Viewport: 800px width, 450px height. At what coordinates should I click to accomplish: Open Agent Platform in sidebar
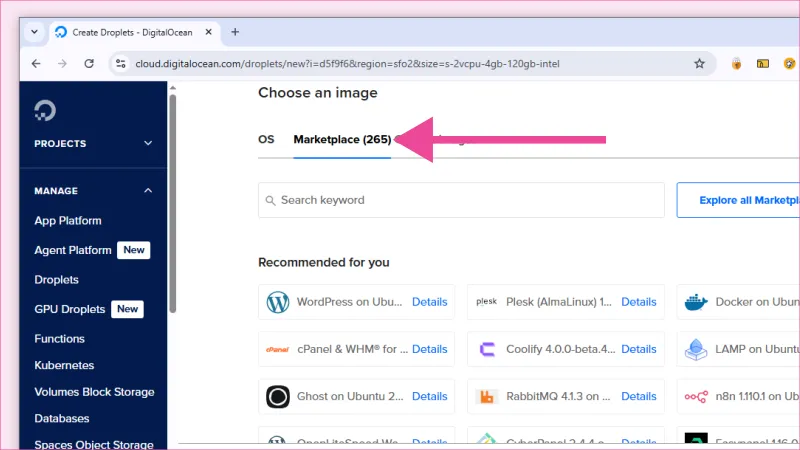pyautogui.click(x=73, y=250)
